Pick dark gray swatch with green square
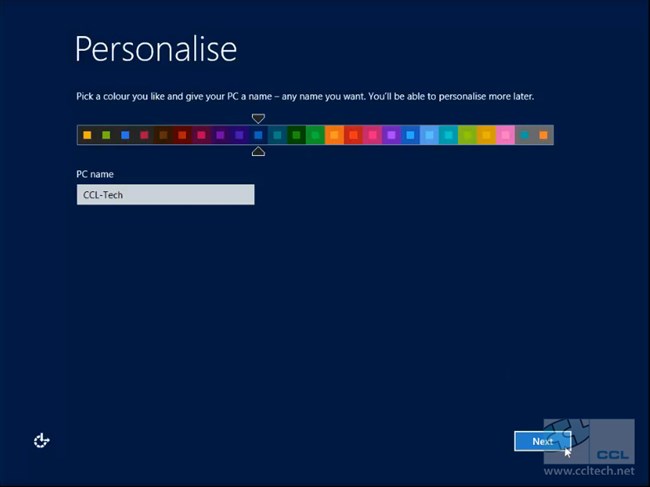This screenshot has height=487, width=650. coord(106,135)
